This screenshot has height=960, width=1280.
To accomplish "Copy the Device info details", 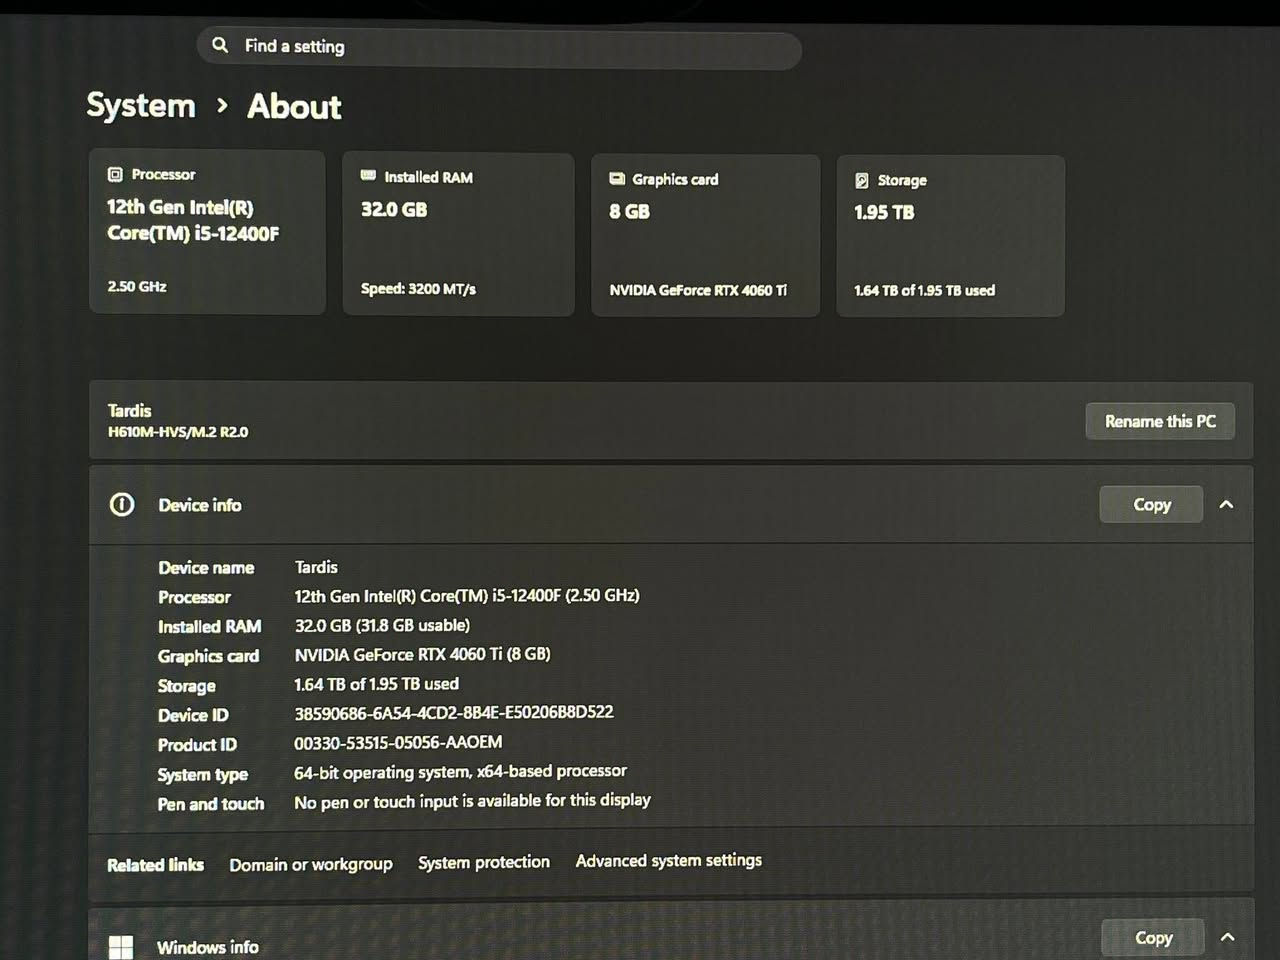I will [1151, 505].
